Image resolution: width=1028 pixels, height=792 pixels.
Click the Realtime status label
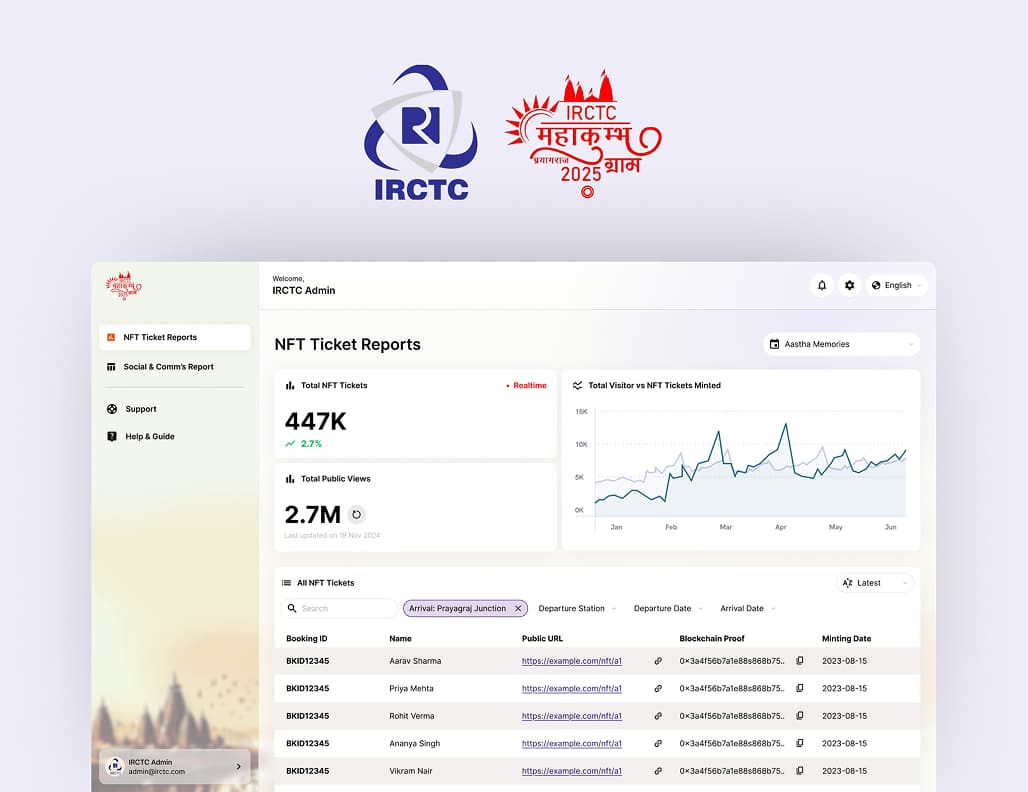click(x=526, y=386)
